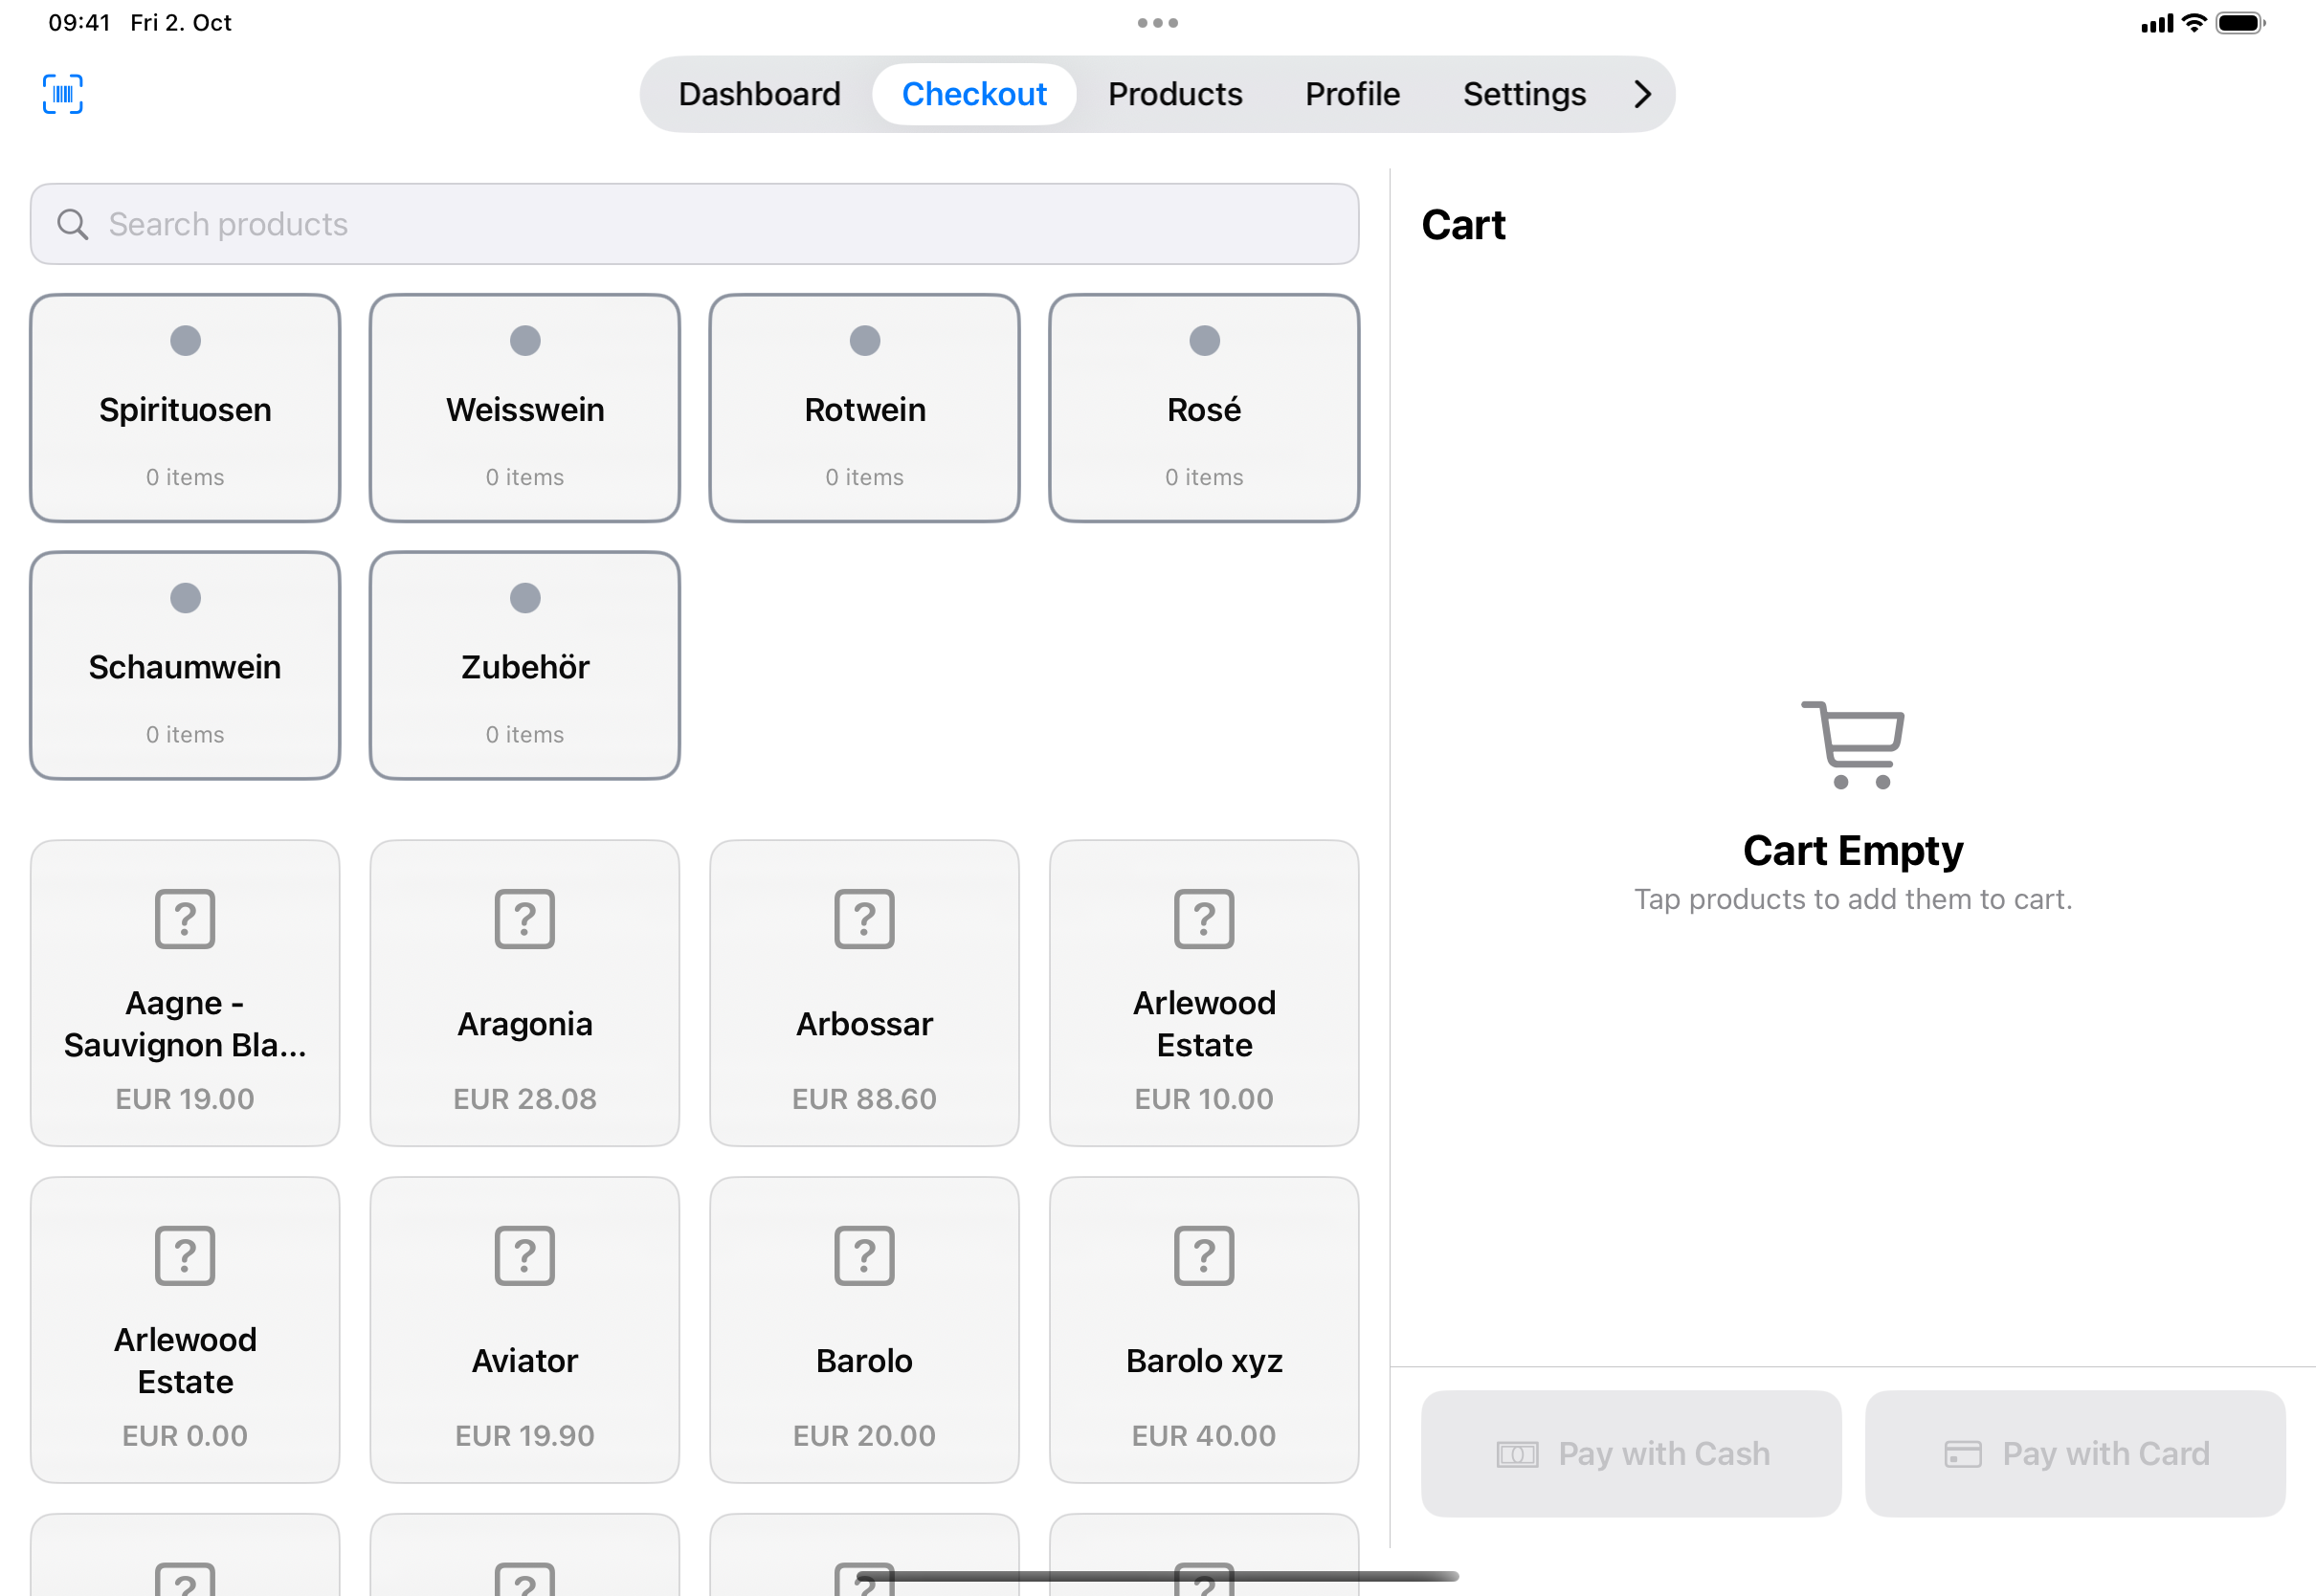Switch to the Dashboard tab
The width and height of the screenshot is (2316, 1596).
coord(759,94)
